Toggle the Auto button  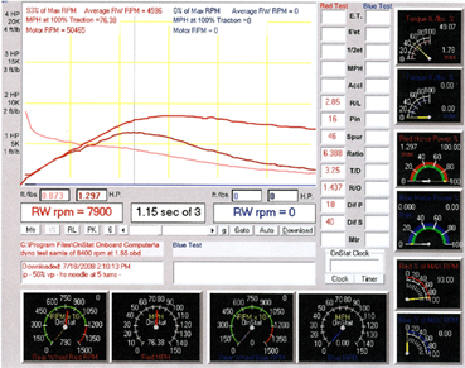[x=266, y=230]
